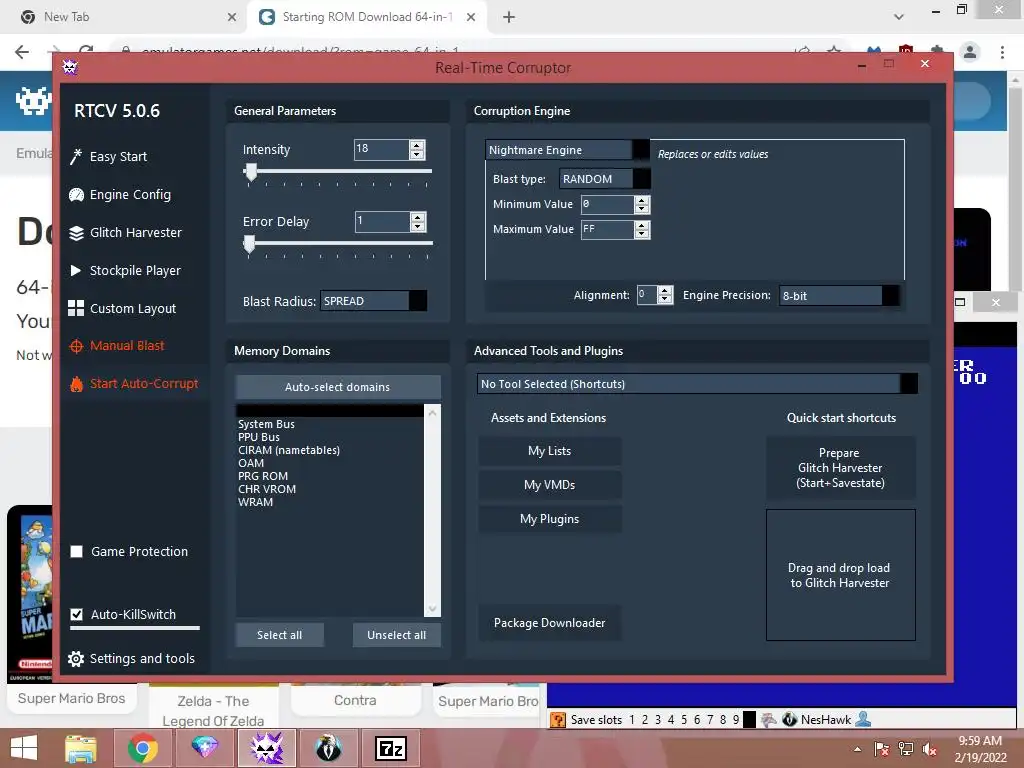Open the No Tool Selected (Shortcuts) dropdown
1024x768 pixels.
click(x=697, y=384)
